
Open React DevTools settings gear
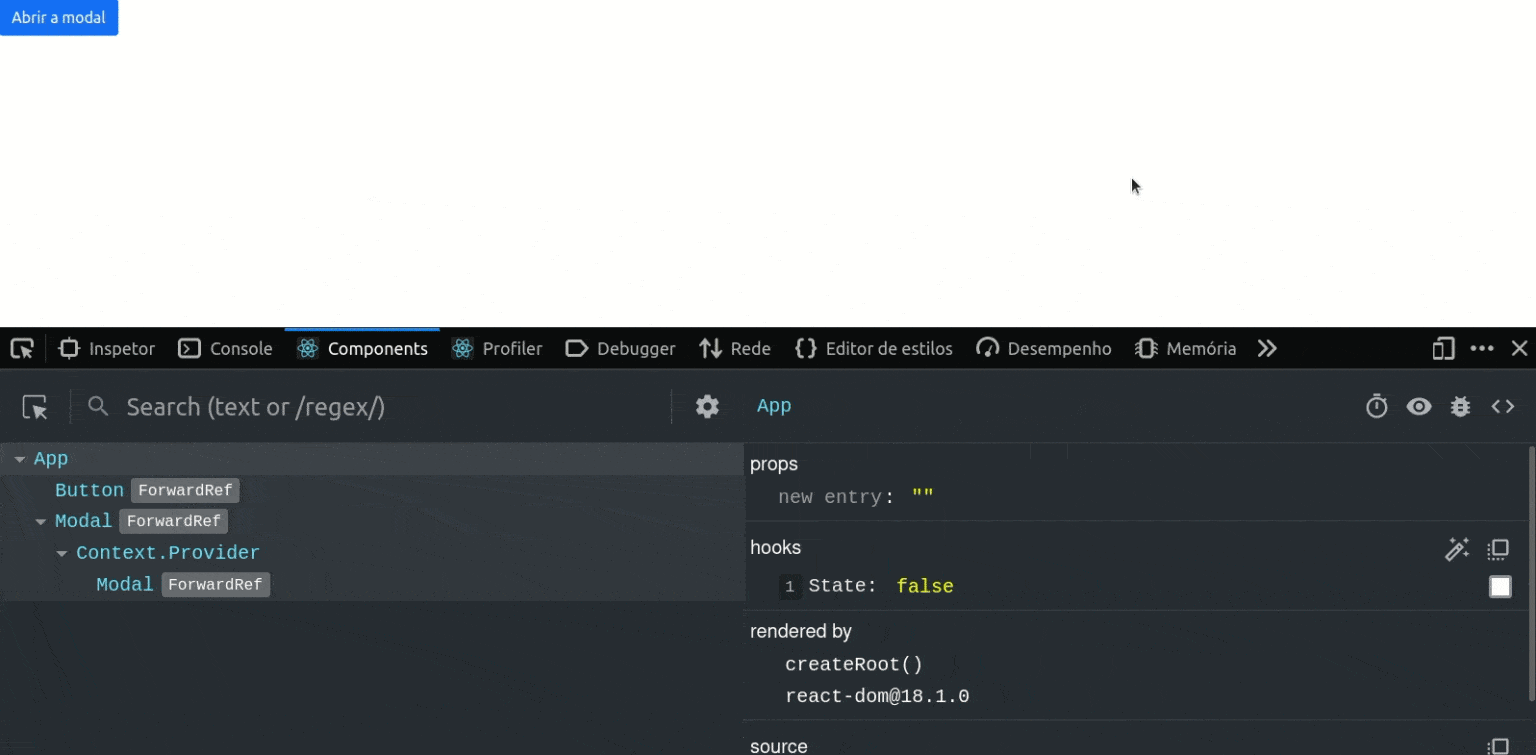tap(707, 407)
